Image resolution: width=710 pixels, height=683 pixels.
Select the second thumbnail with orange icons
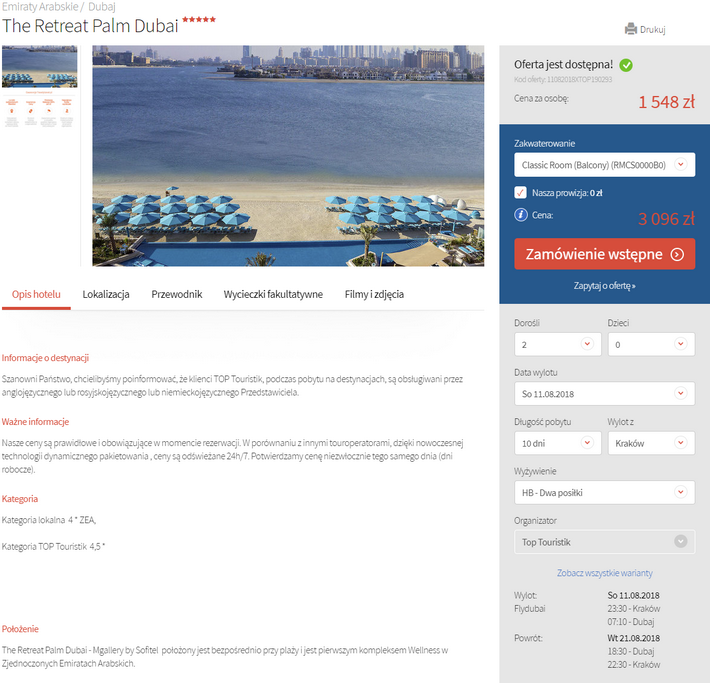(x=40, y=109)
